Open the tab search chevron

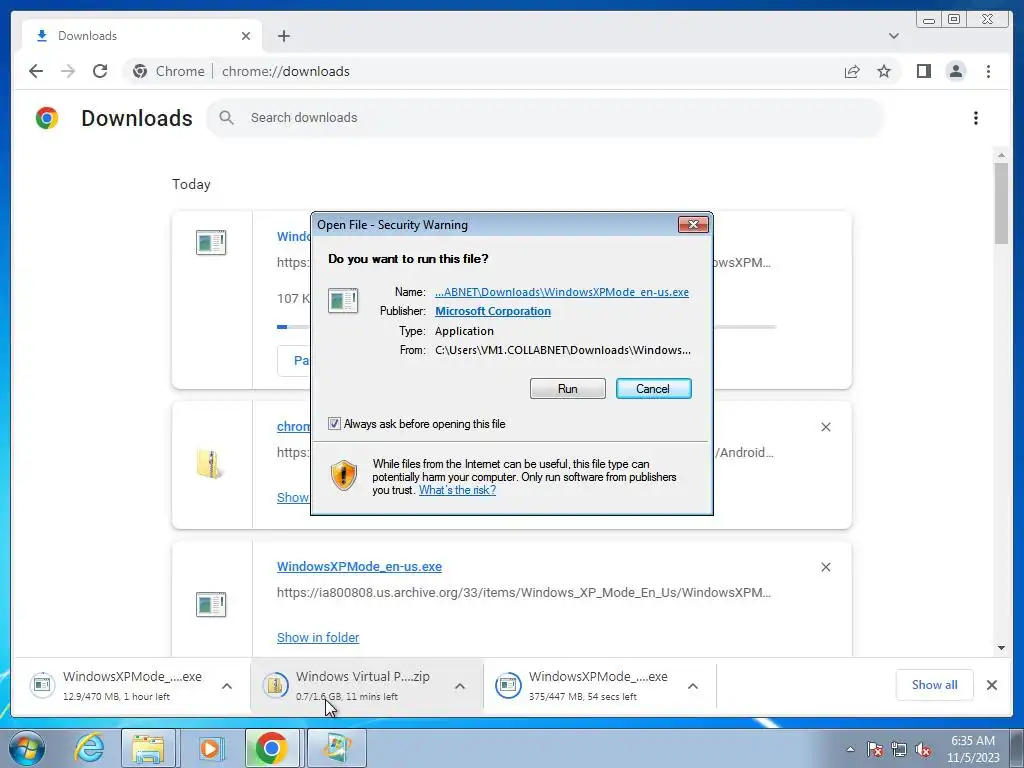pos(893,36)
